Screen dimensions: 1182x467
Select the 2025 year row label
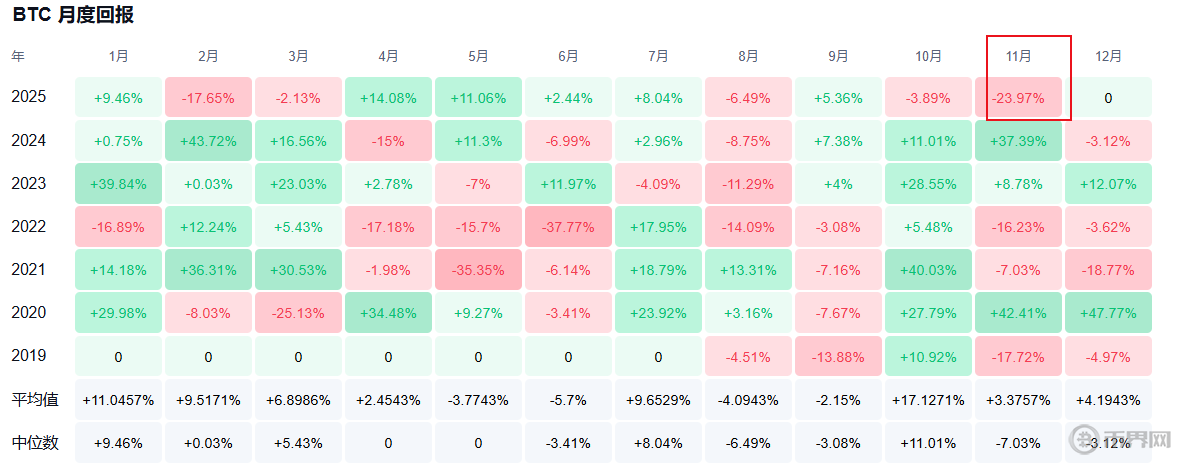tap(29, 97)
